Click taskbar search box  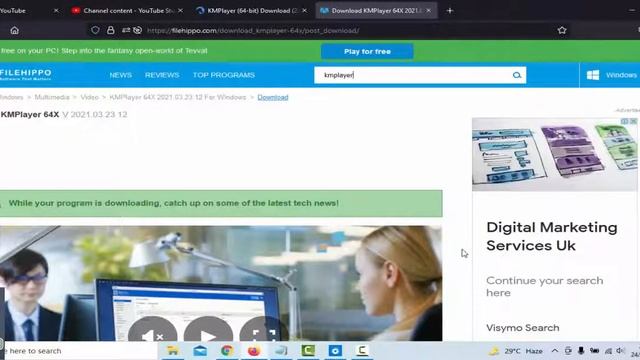click(80, 351)
